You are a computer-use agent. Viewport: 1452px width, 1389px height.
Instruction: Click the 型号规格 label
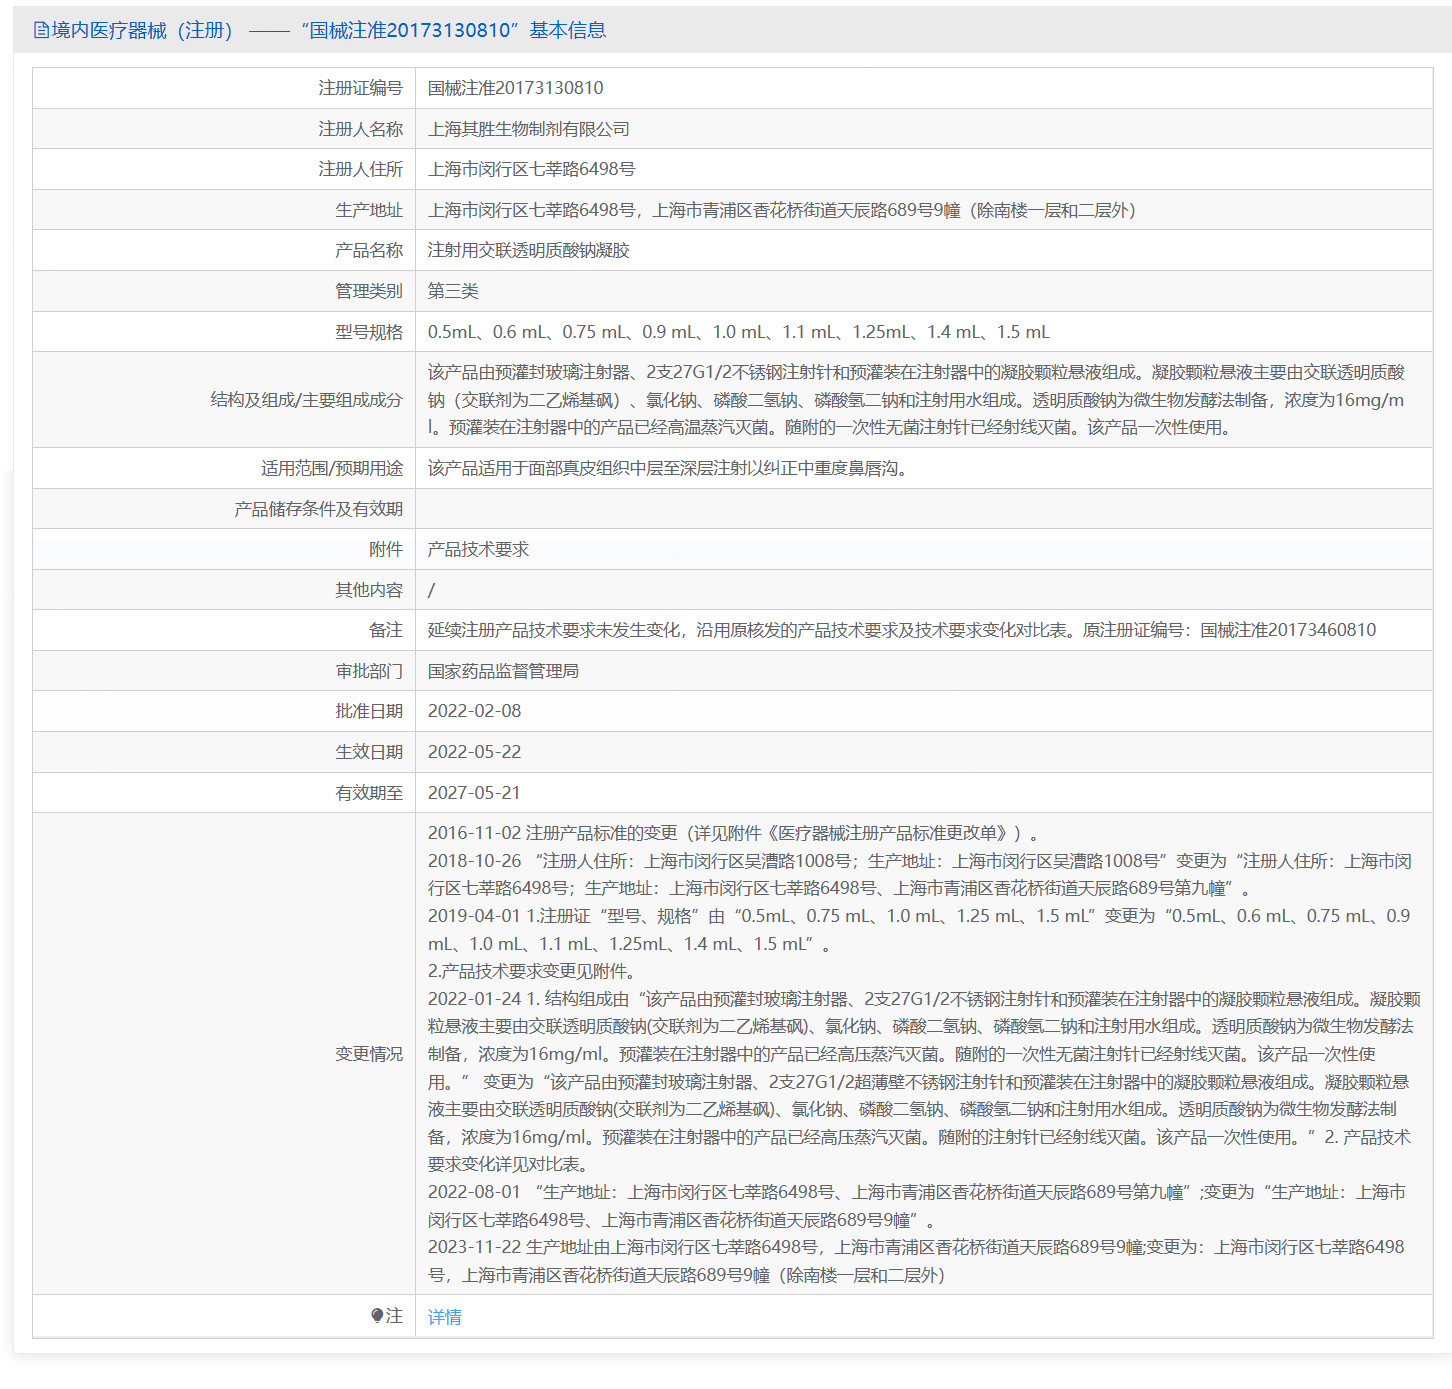click(369, 332)
